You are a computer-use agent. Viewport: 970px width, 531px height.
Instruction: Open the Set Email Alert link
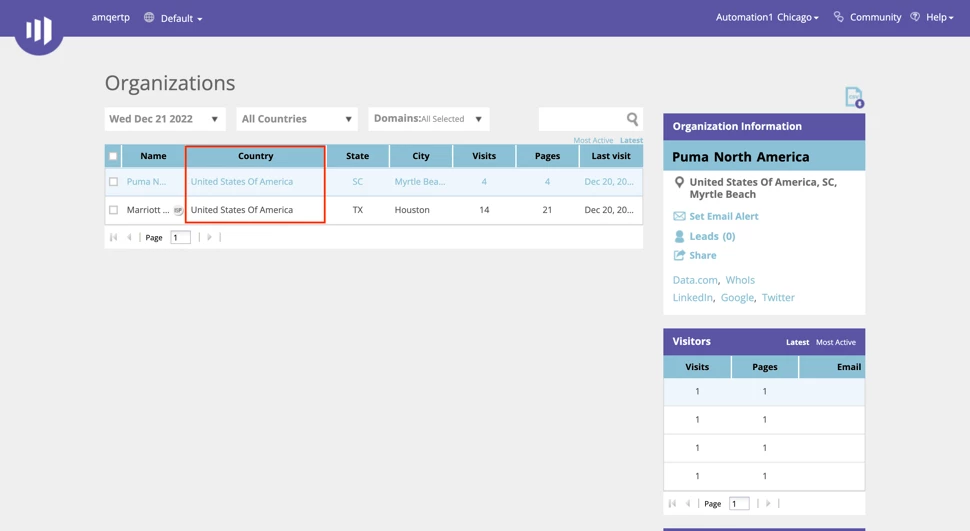(x=724, y=216)
